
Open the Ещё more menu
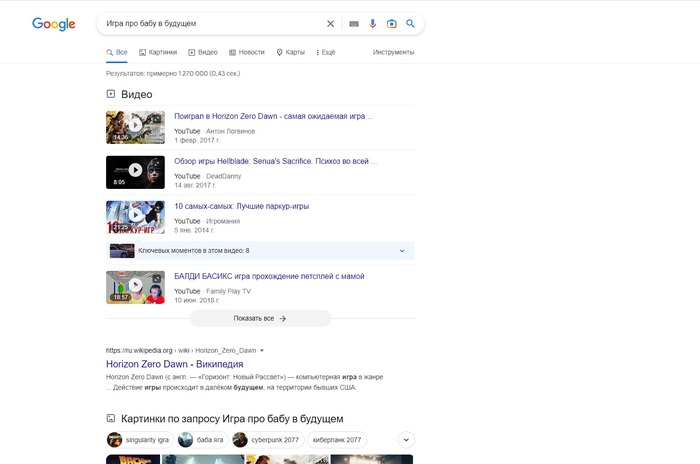point(325,52)
